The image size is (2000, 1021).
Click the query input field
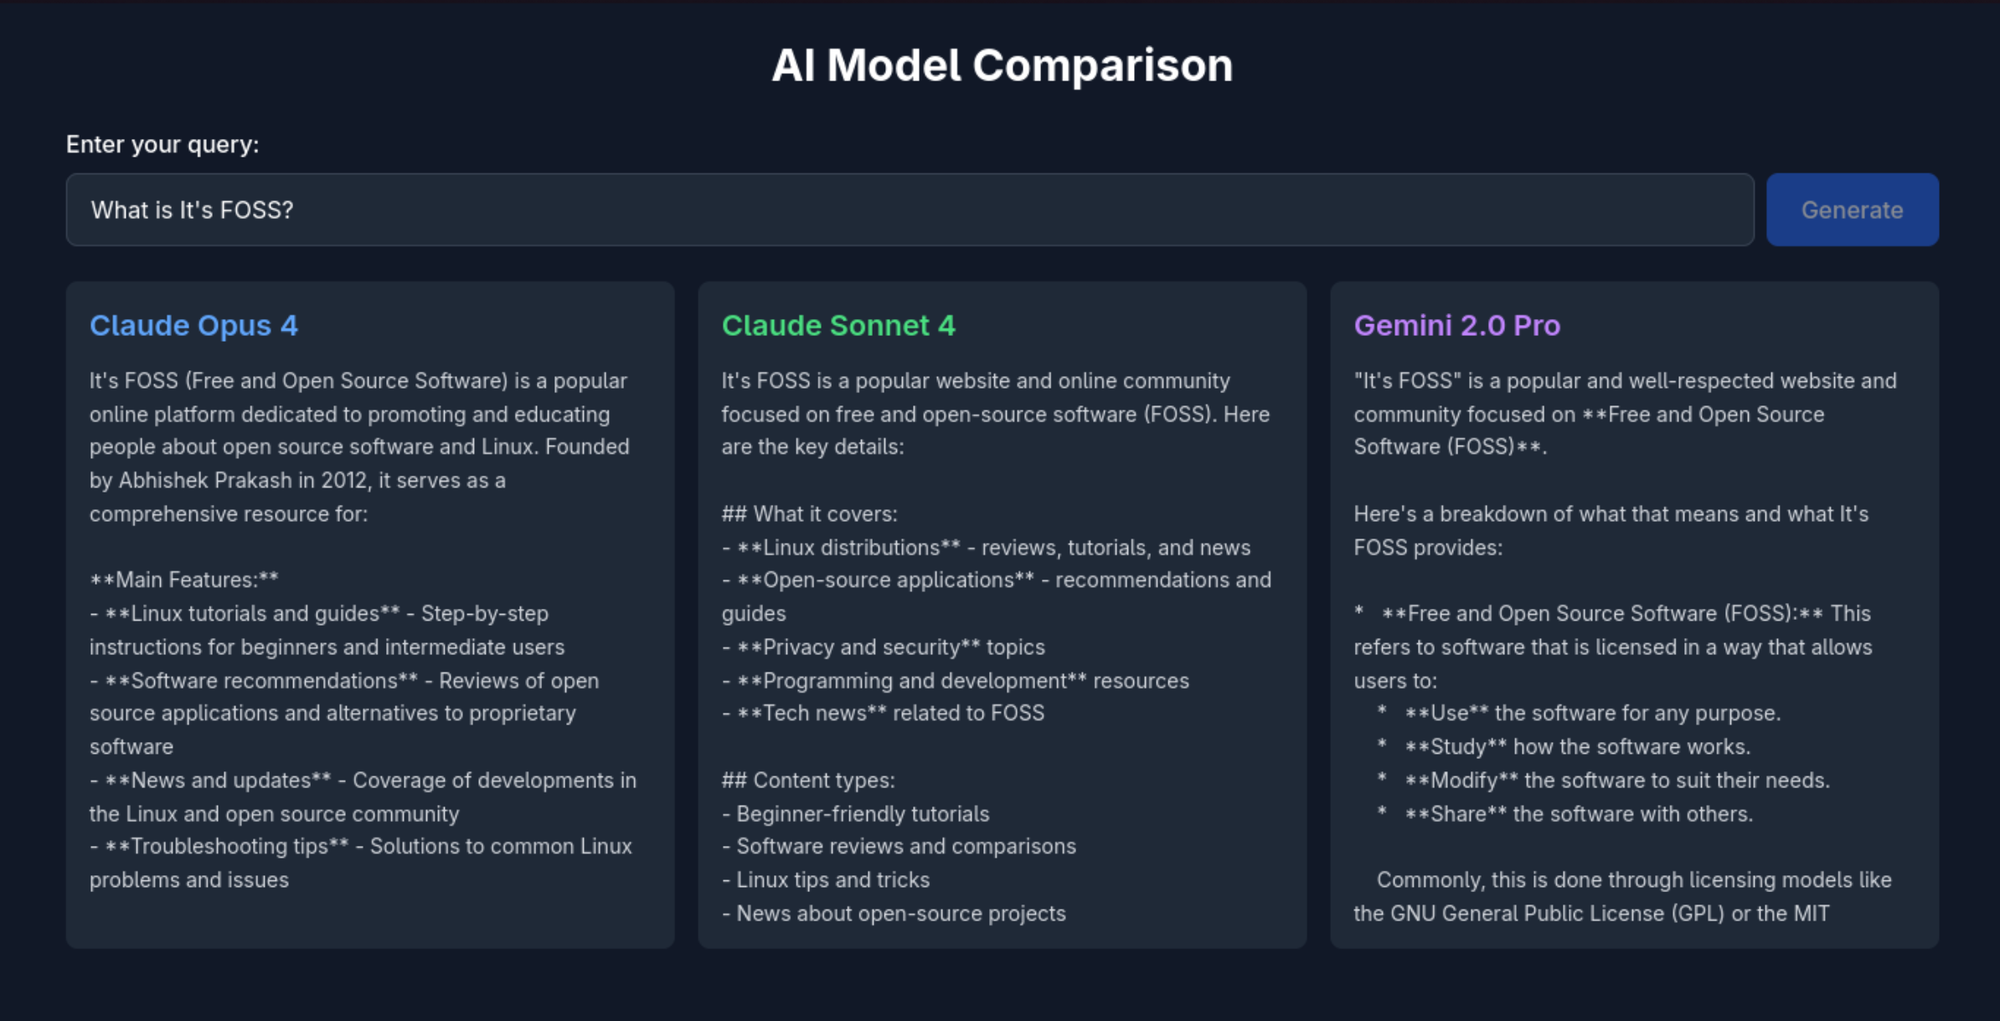click(x=909, y=210)
